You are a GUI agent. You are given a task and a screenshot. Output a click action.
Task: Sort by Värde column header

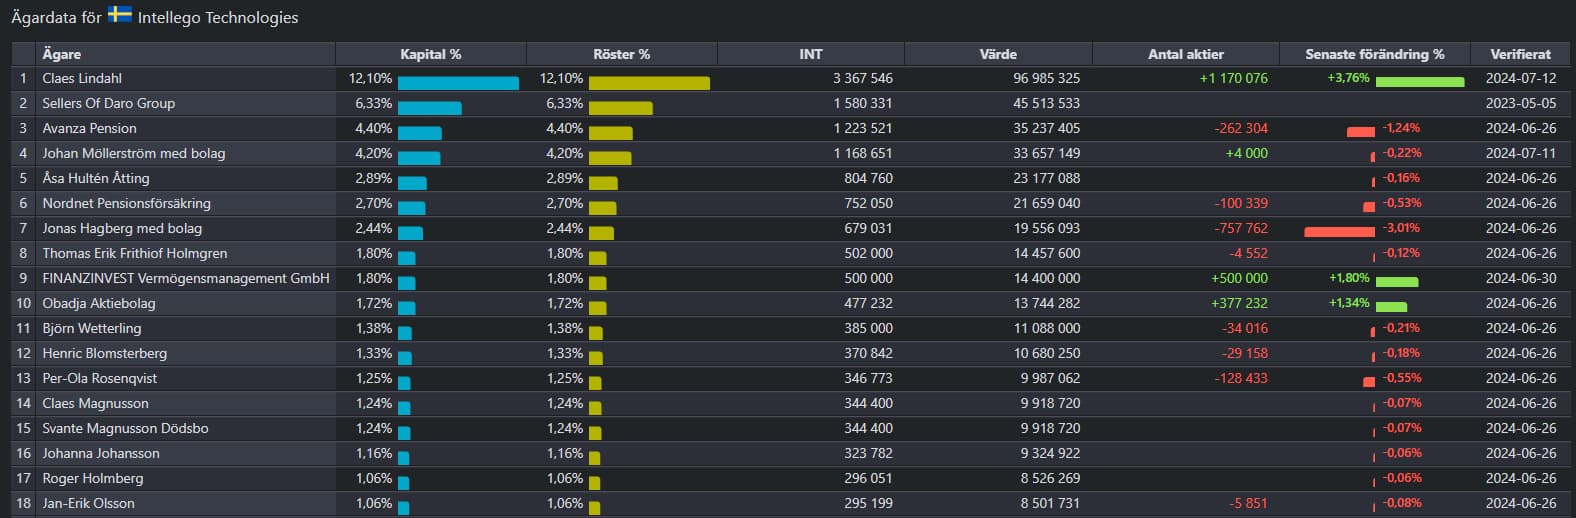998,54
